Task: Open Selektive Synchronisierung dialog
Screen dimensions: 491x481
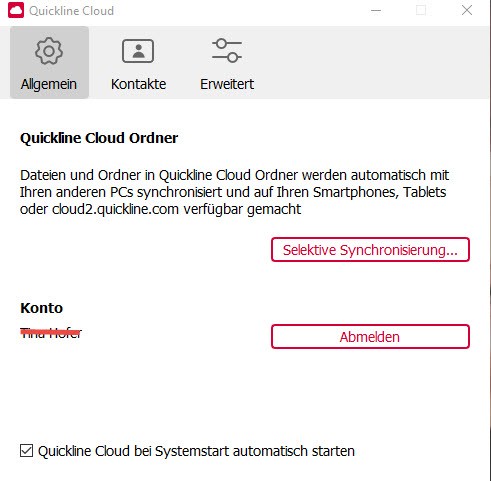Action: 370,250
